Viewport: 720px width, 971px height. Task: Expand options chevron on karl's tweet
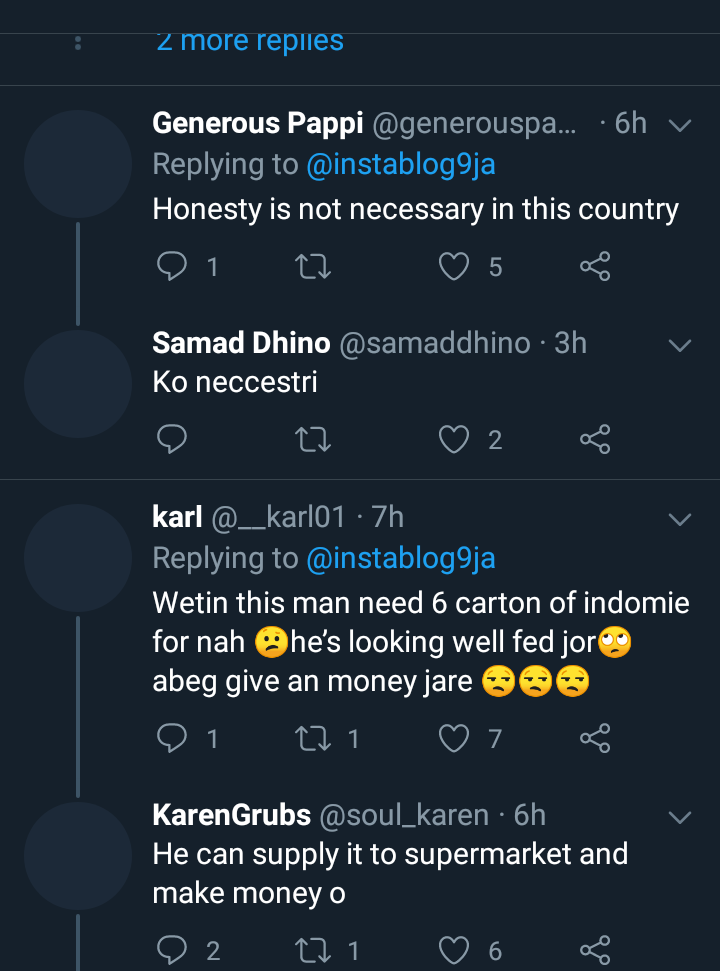680,519
